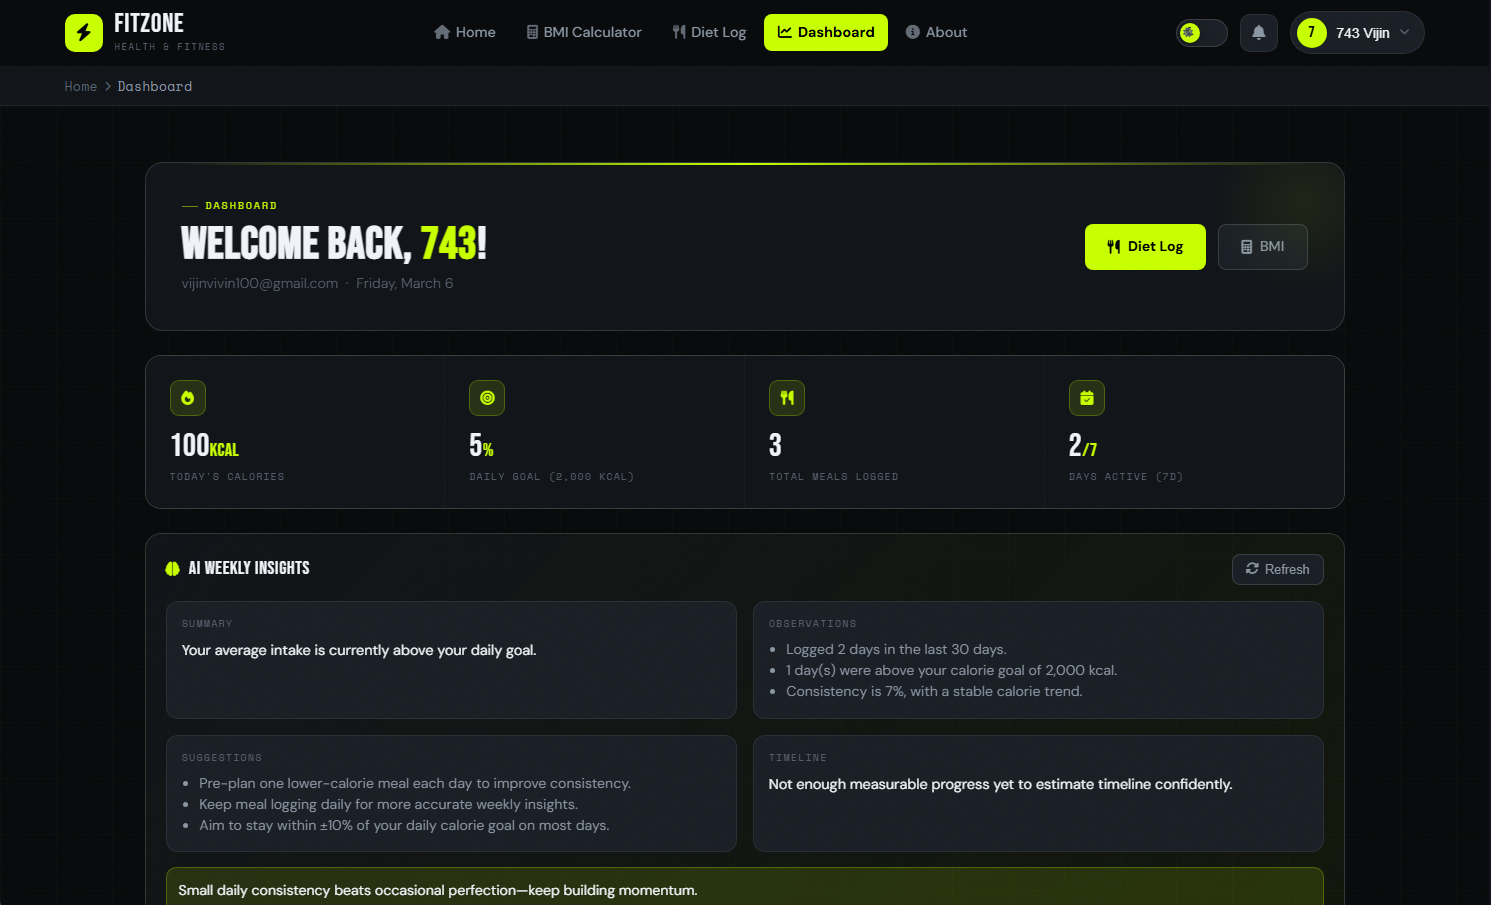The height and width of the screenshot is (905, 1491).
Task: Select the highlighted Dashboard nav tab
Action: pyautogui.click(x=826, y=33)
